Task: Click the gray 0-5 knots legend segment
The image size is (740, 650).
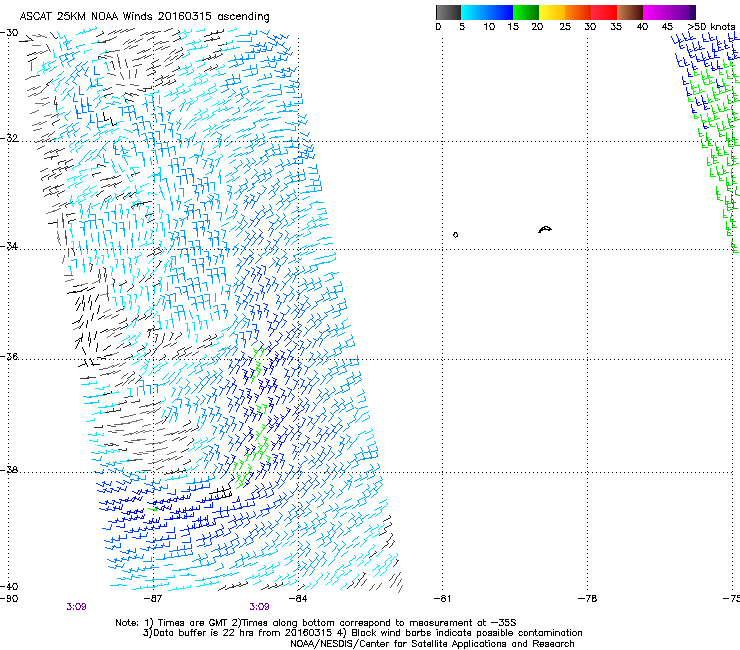Action: [448, 12]
